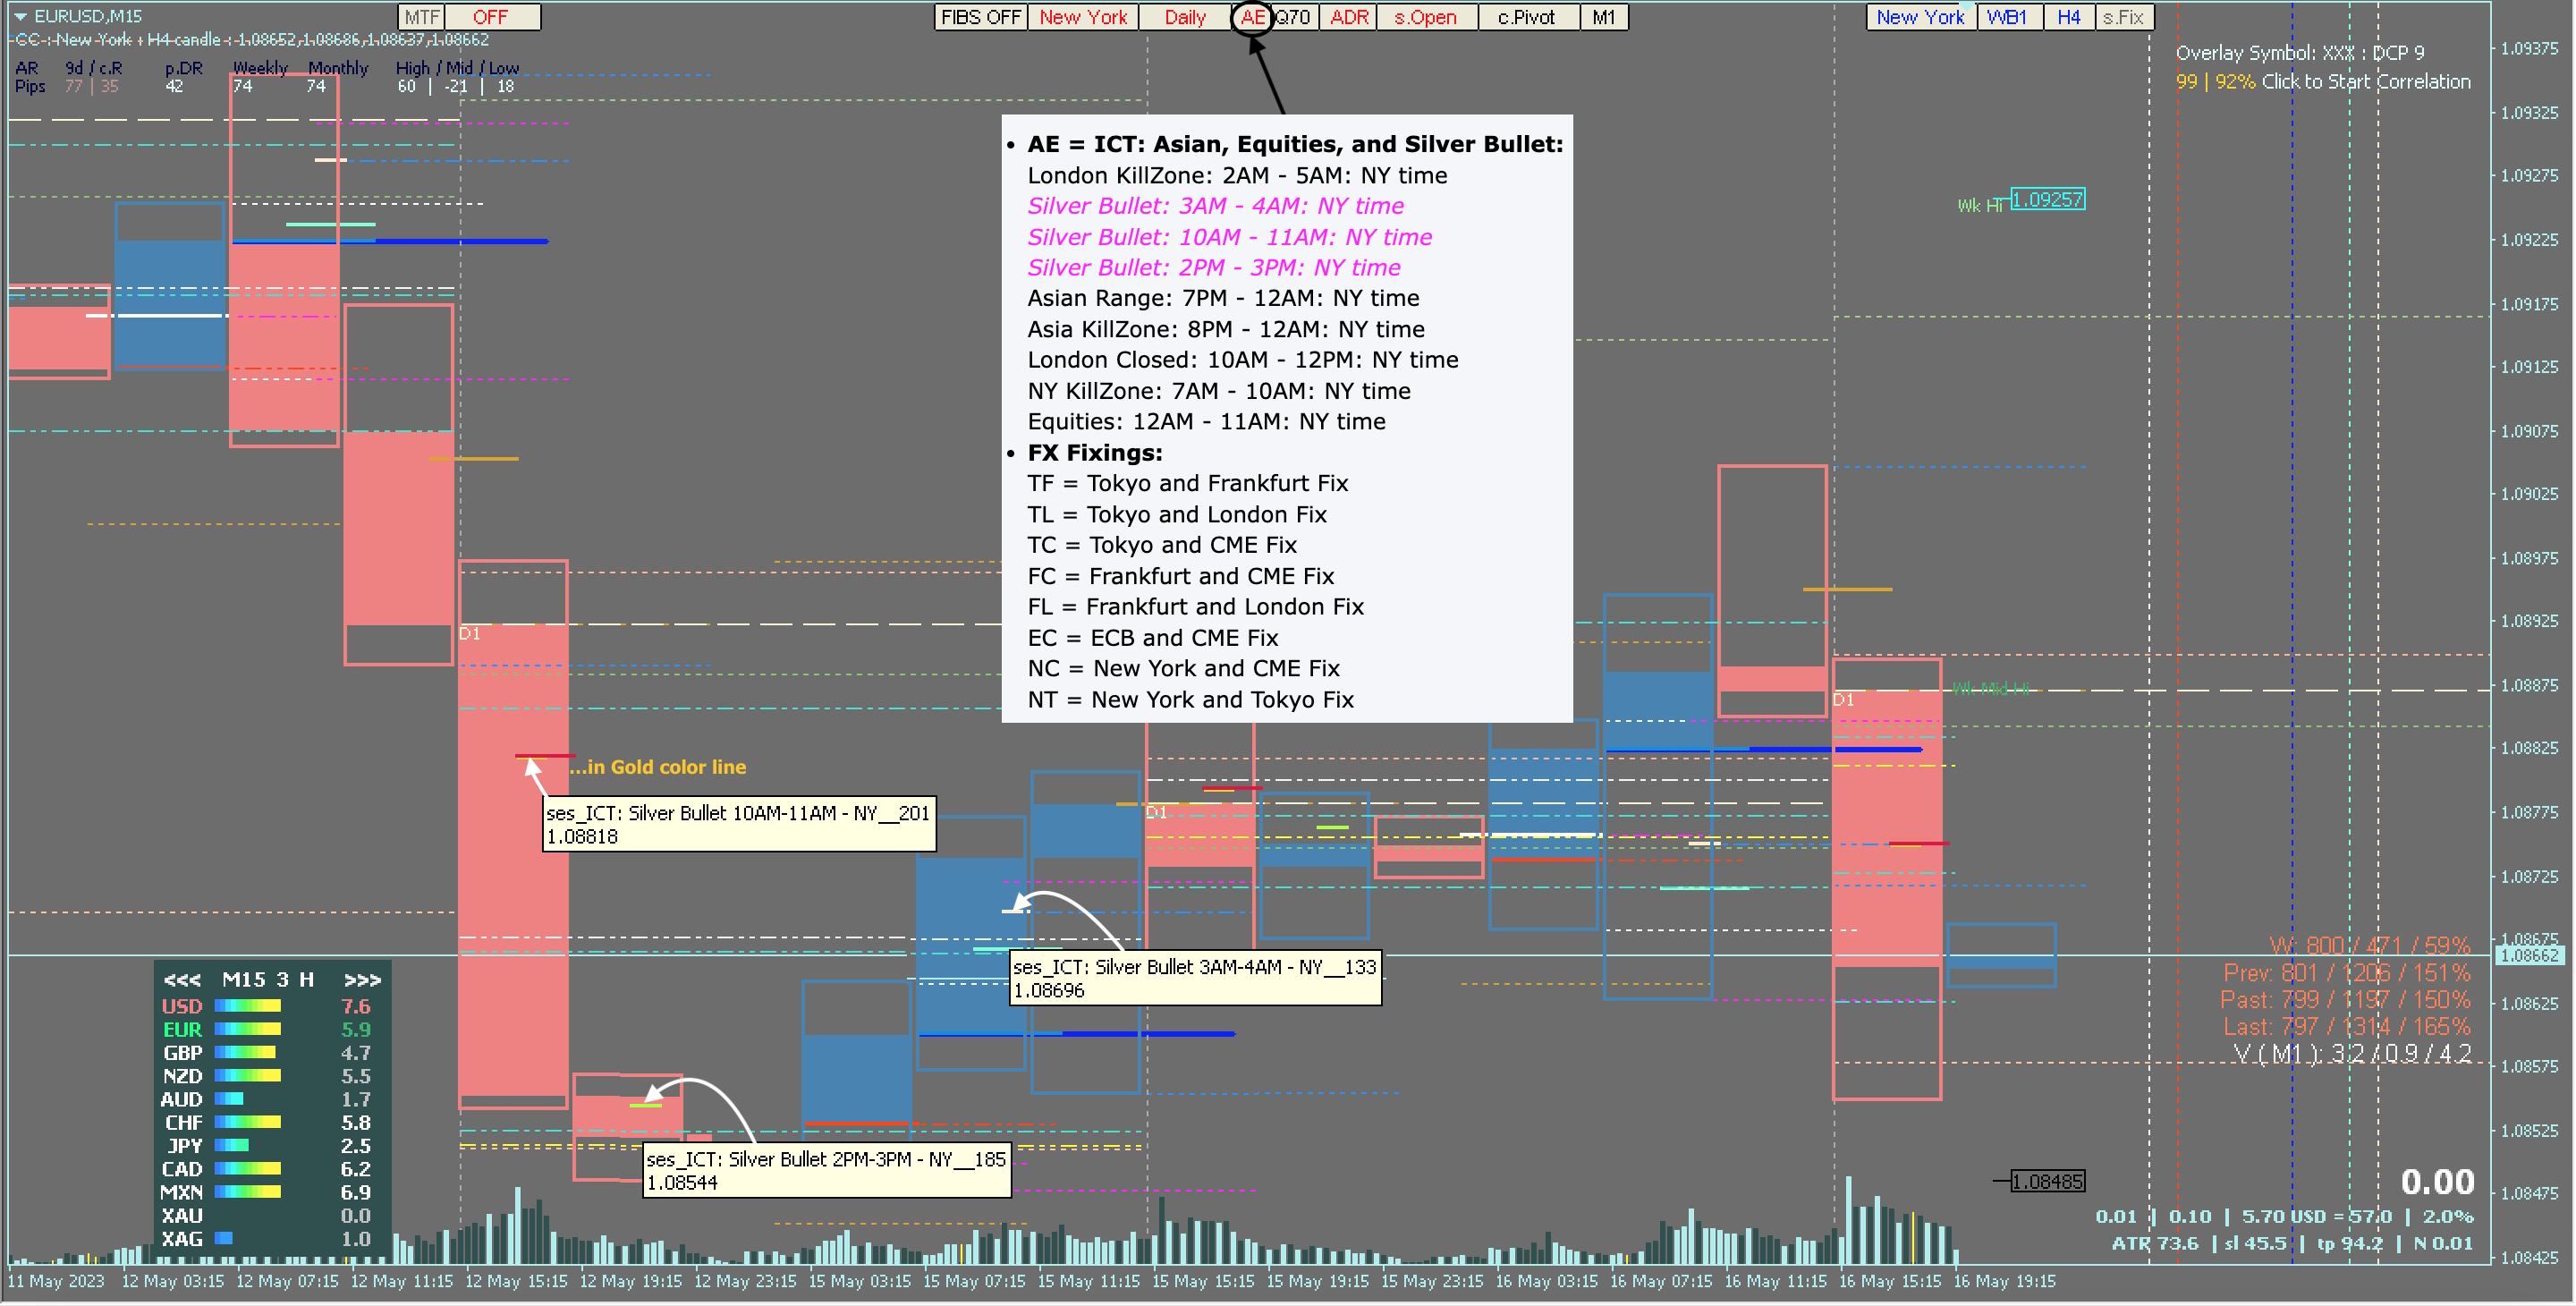
Task: Expand the triangle next to EURUSD,M15
Action: (x=20, y=16)
